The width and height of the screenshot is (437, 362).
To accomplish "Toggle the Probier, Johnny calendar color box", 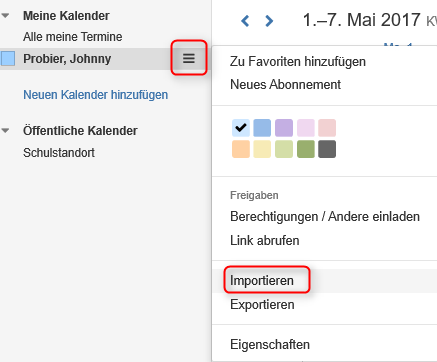I will (8, 58).
